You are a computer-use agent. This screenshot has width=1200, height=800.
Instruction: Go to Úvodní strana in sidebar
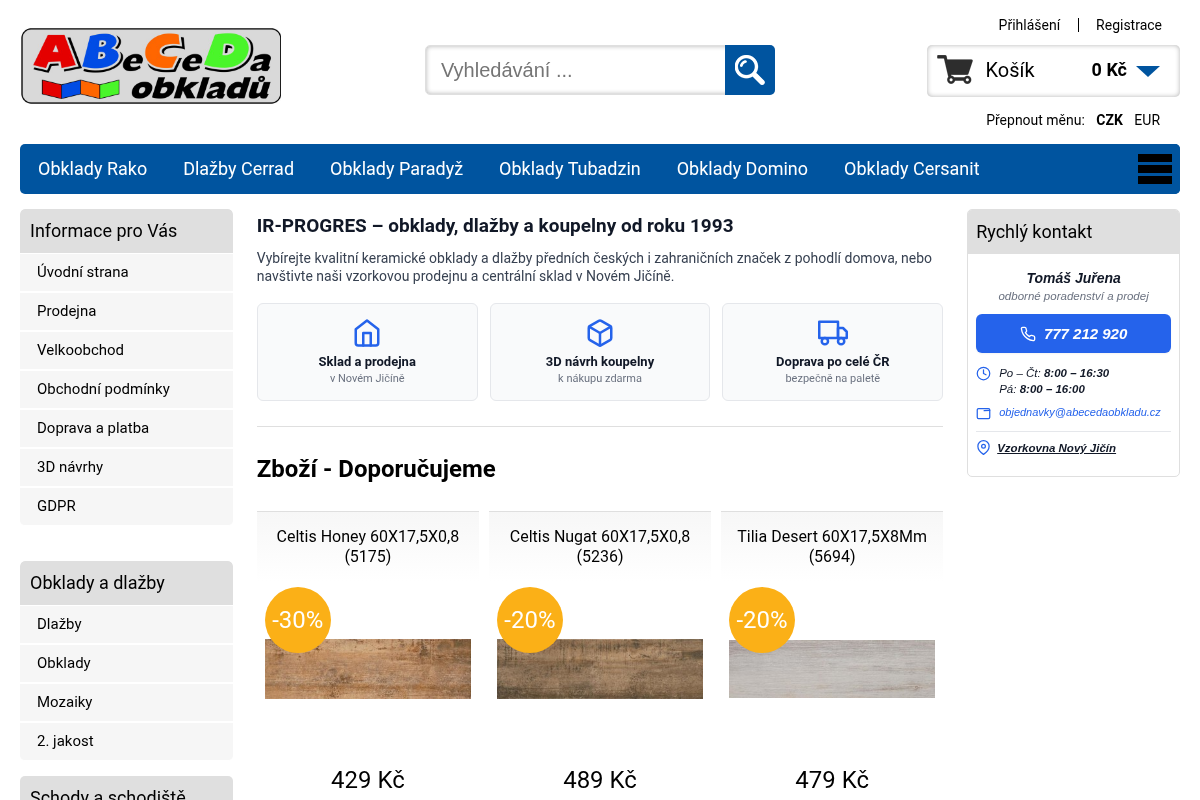click(x=126, y=272)
